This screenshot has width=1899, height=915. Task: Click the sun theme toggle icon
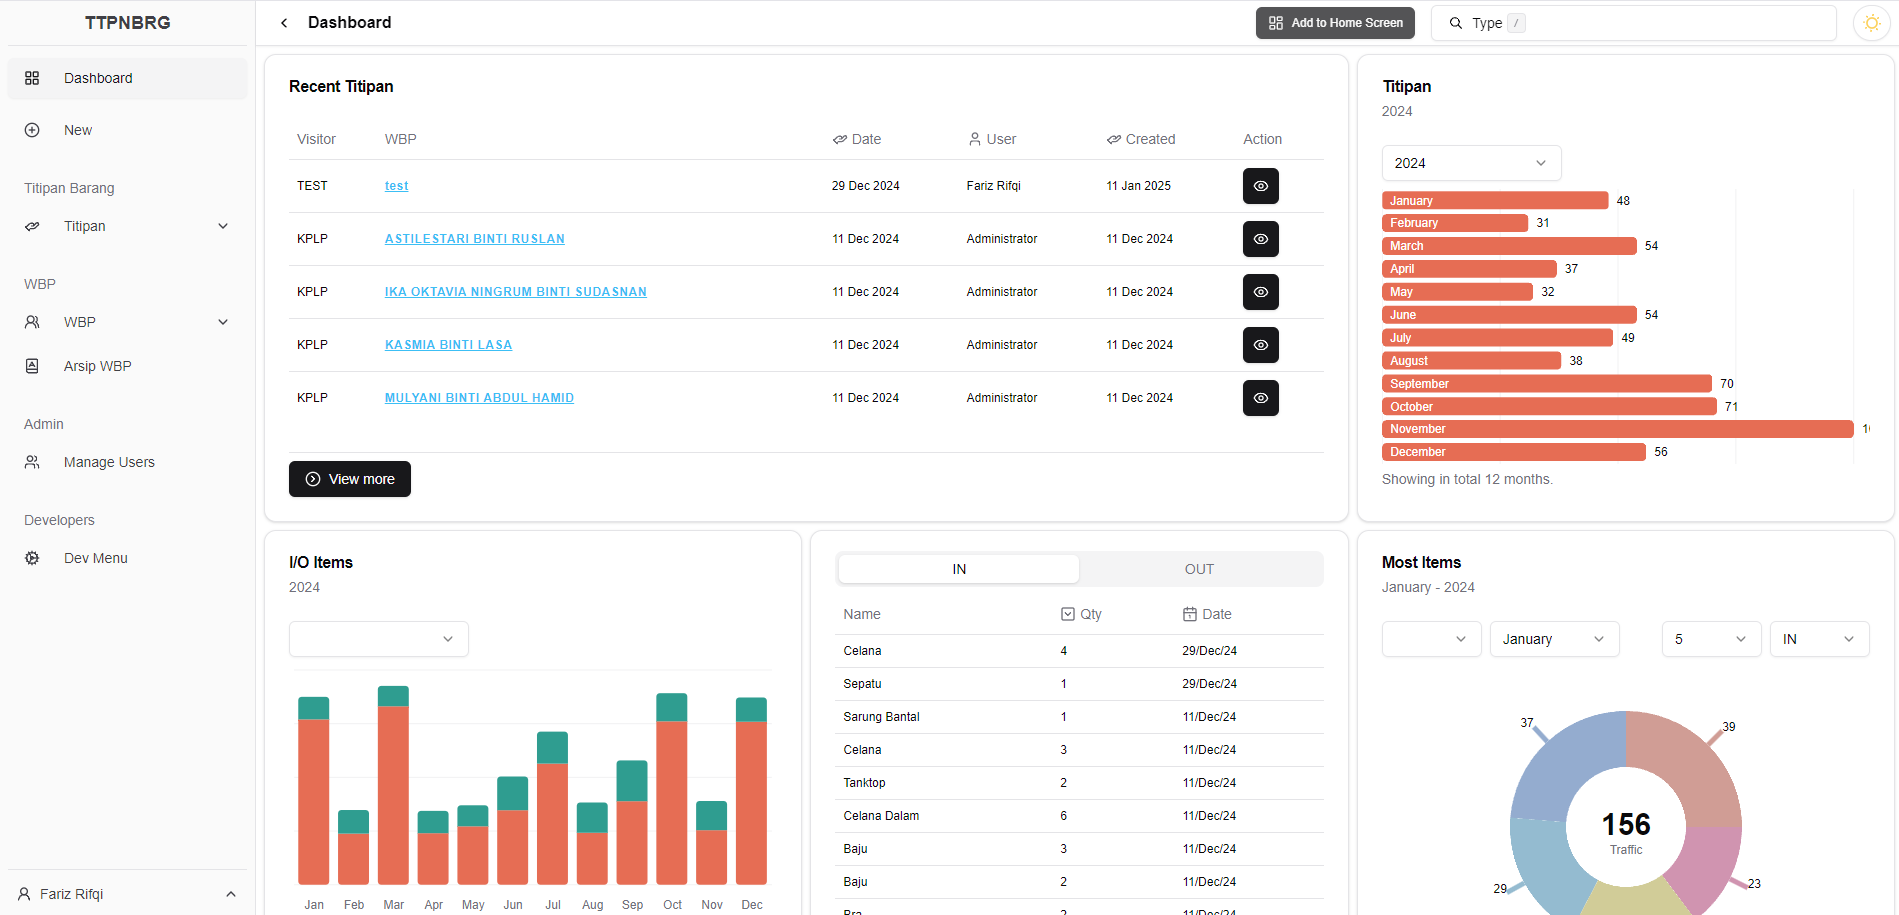pyautogui.click(x=1871, y=23)
